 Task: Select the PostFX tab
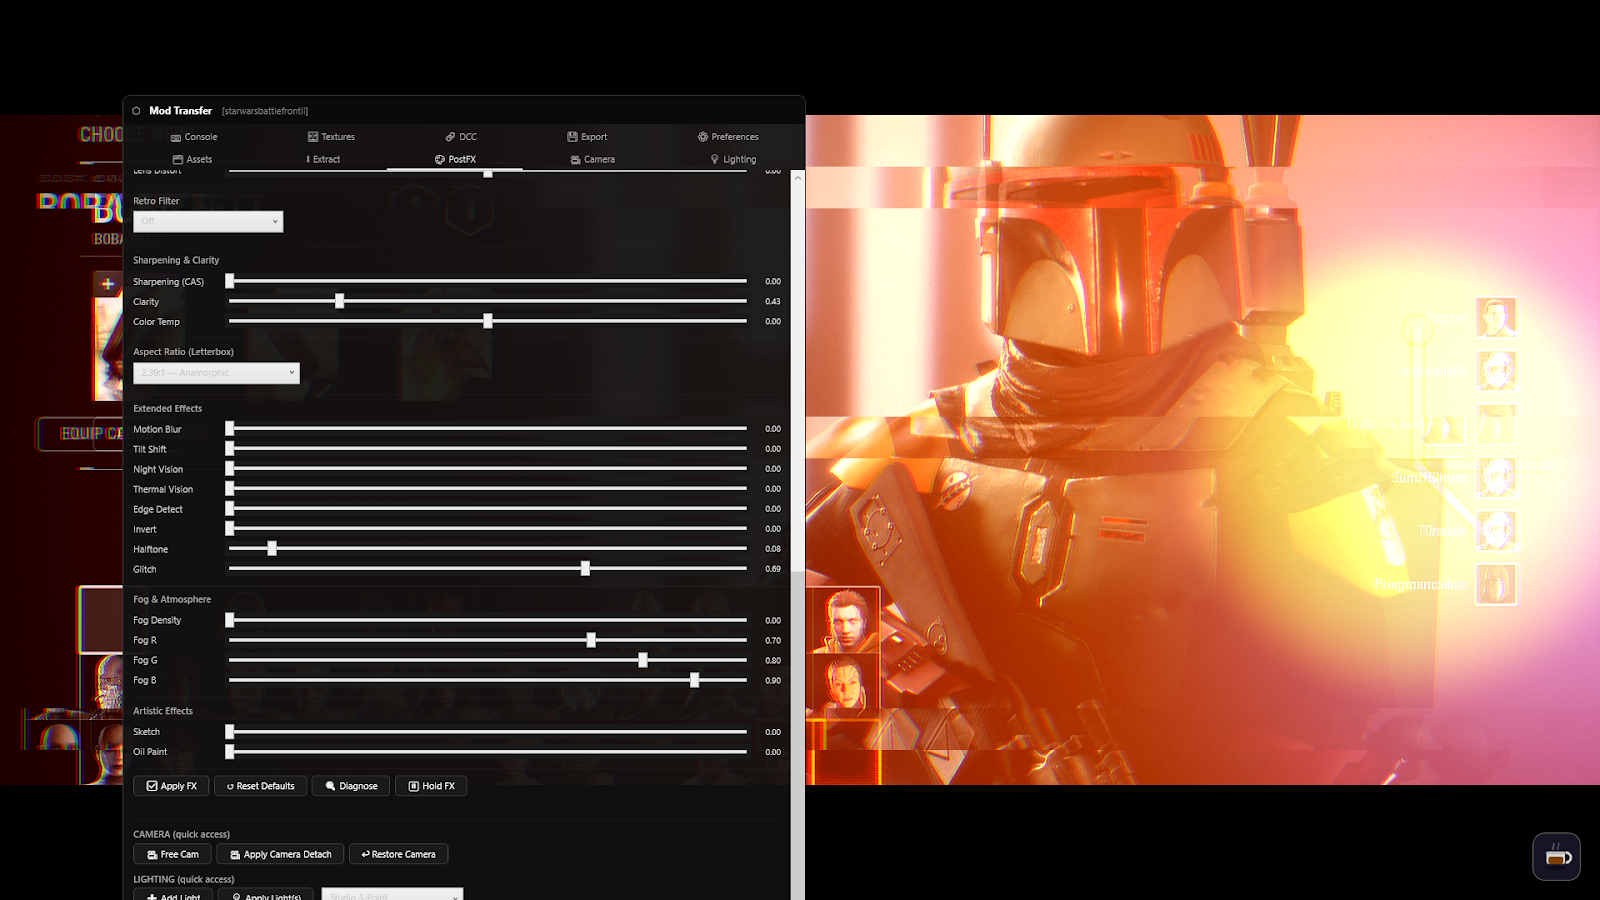455,159
